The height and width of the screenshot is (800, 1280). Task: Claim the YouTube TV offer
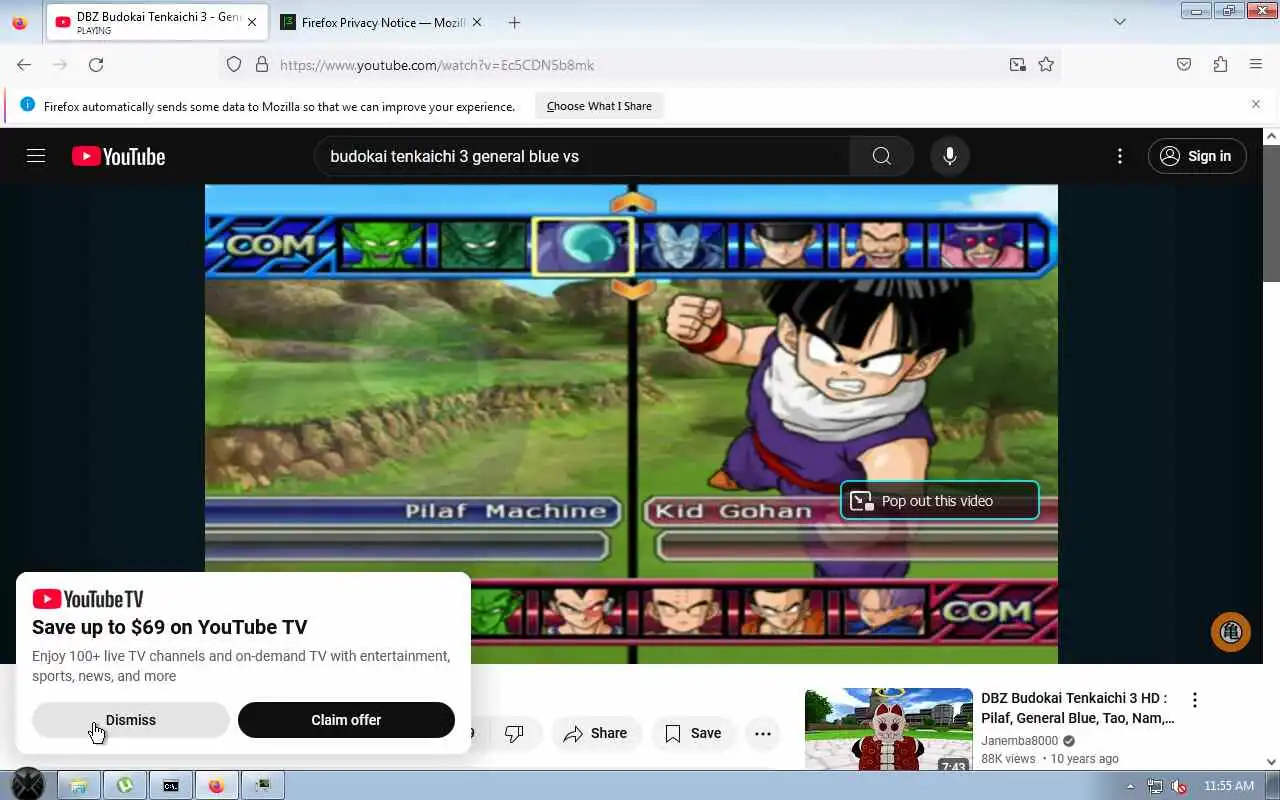click(346, 720)
